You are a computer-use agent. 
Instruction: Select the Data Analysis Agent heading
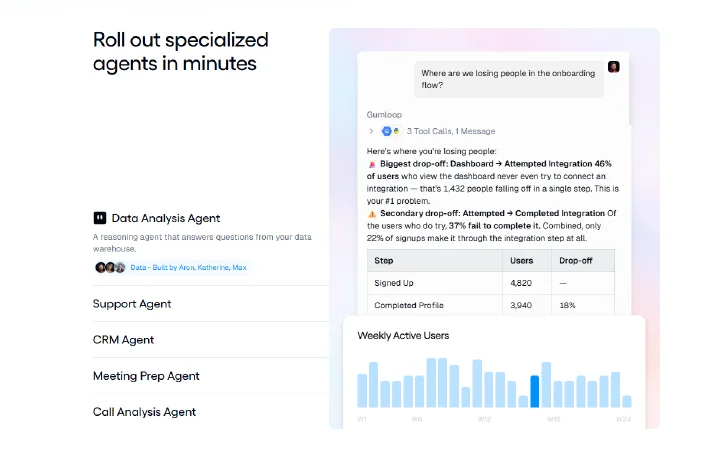(166, 218)
